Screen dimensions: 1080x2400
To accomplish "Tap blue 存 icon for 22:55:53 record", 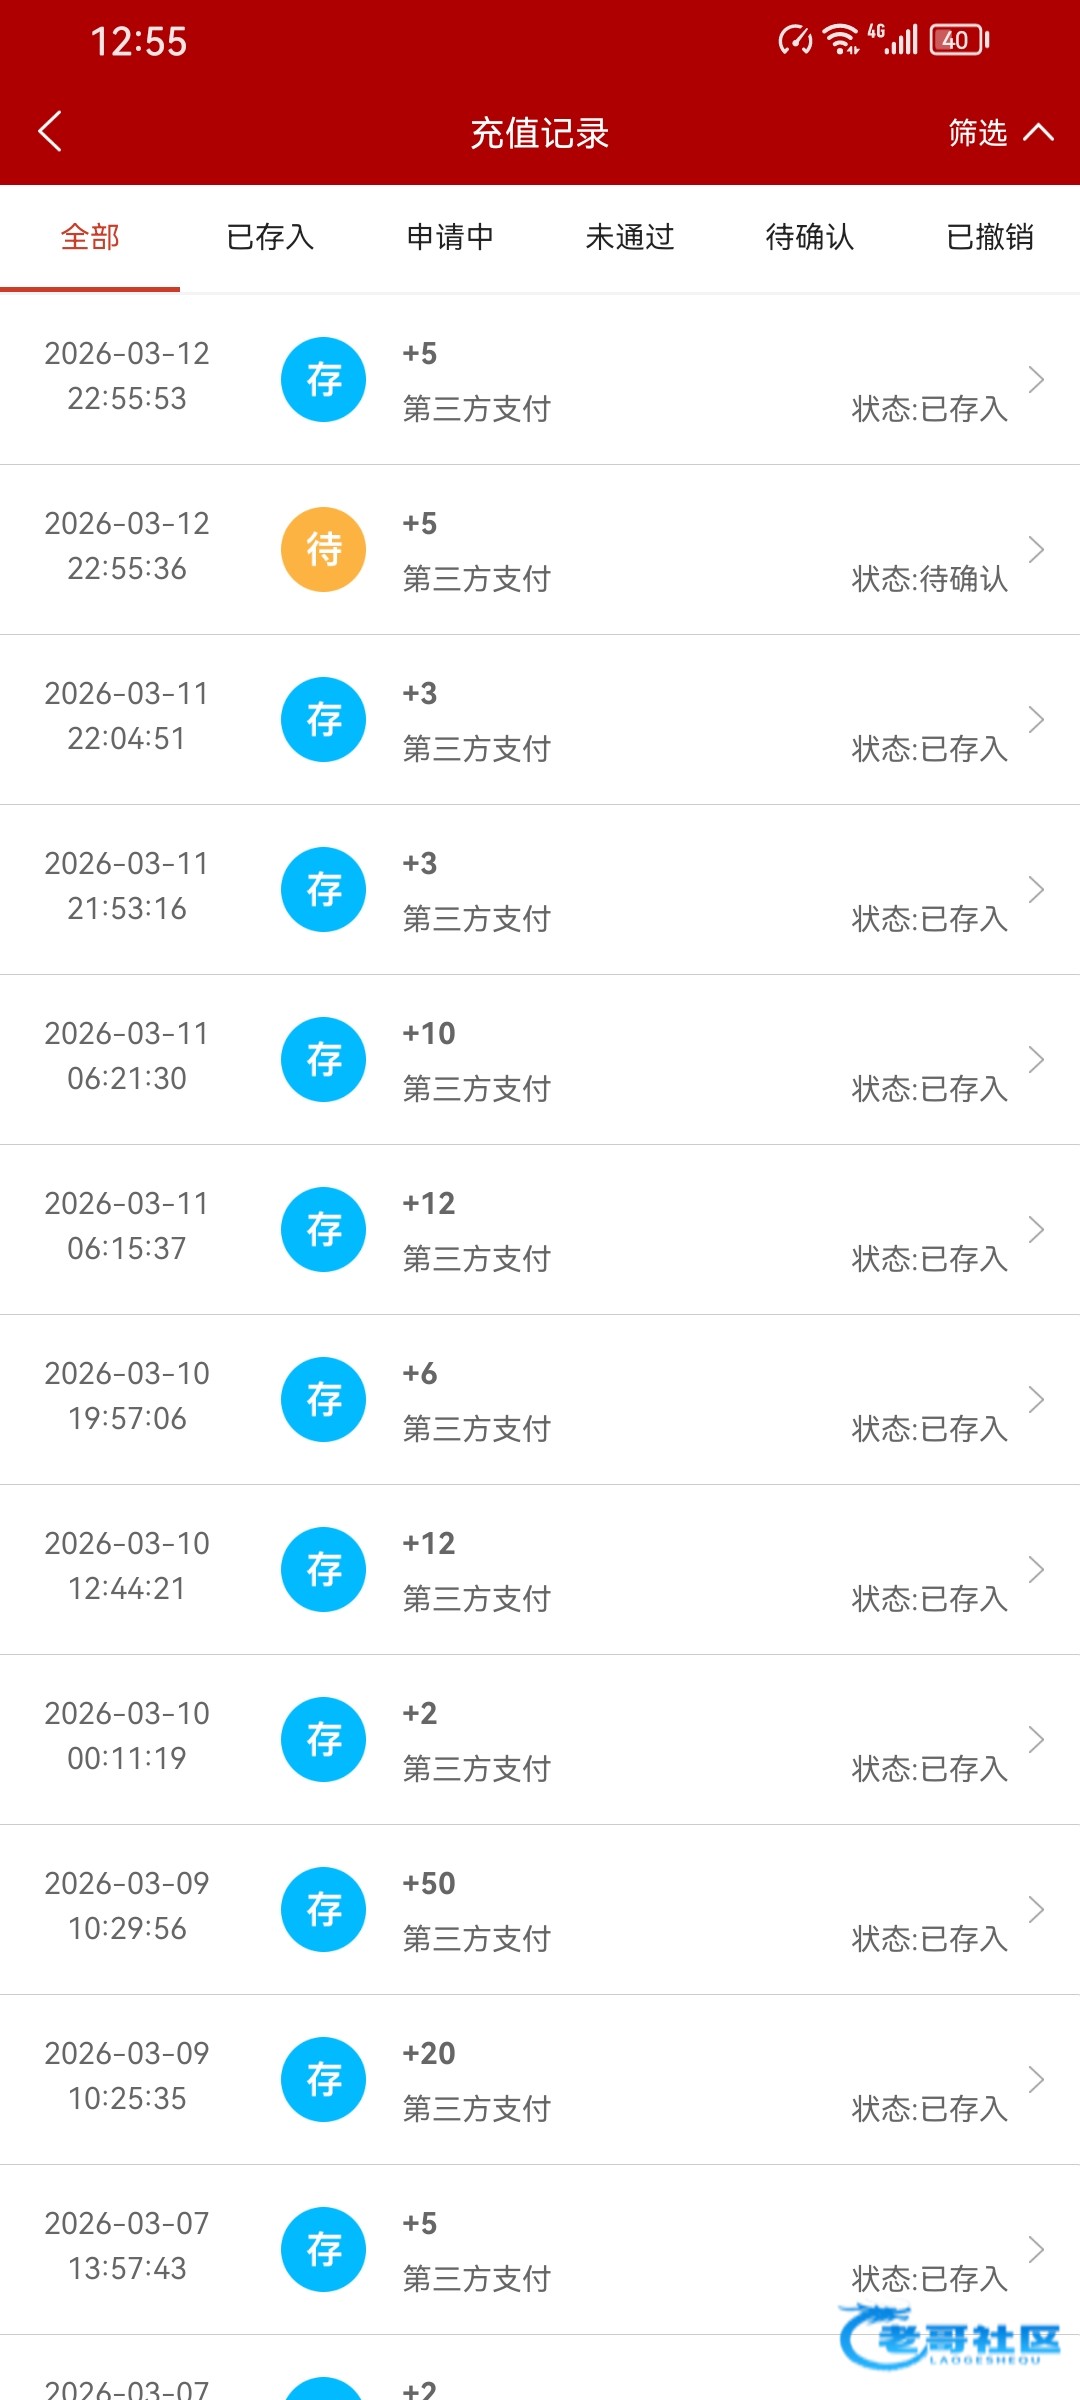I will click(323, 379).
